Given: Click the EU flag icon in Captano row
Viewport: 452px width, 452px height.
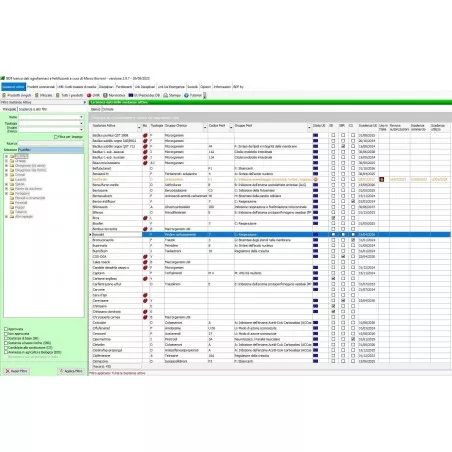Looking at the screenshot, I should pyautogui.click(x=315, y=273).
